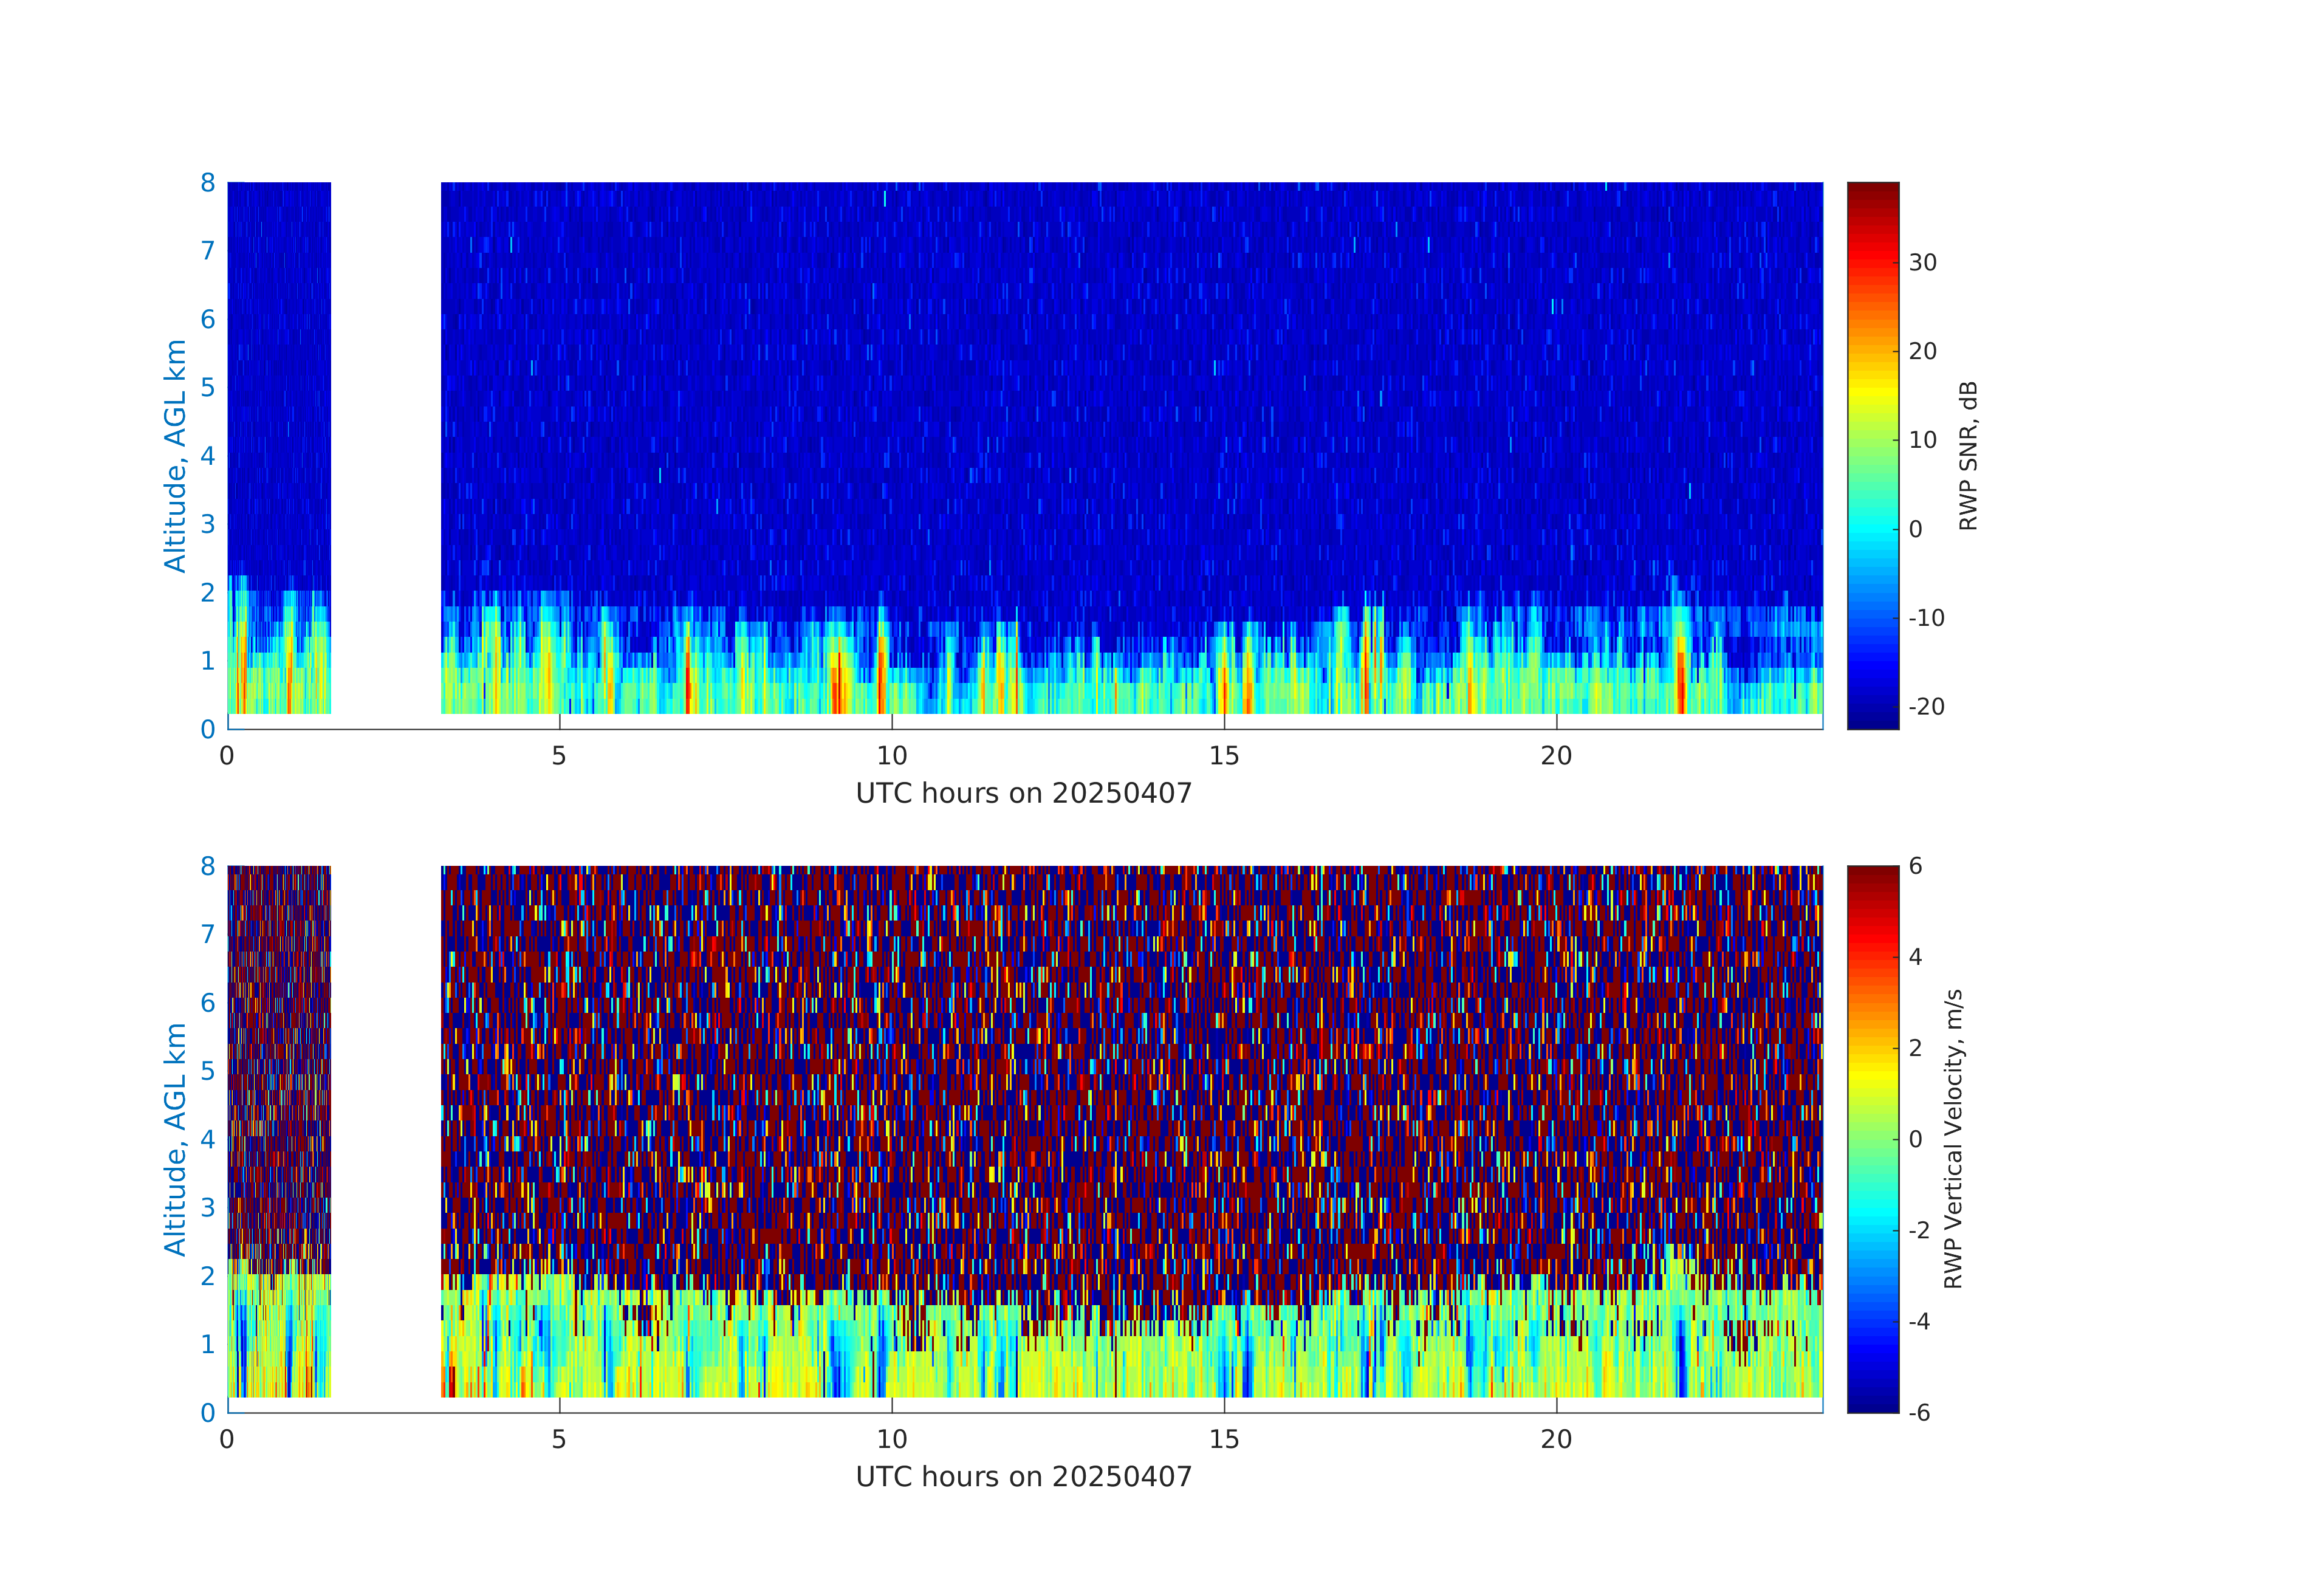Click the 4 tick on velocity colorbar
The height and width of the screenshot is (1595, 2324).
click(1915, 957)
